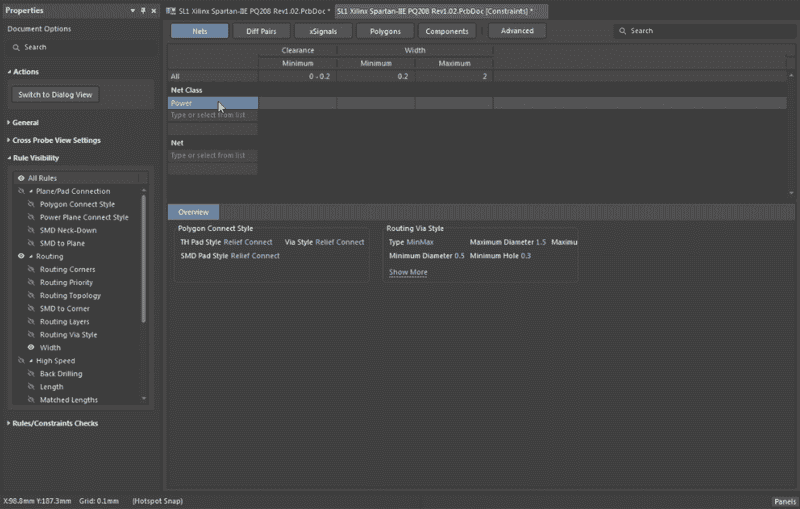
Task: Switch to the xSignals tab
Action: tap(323, 31)
